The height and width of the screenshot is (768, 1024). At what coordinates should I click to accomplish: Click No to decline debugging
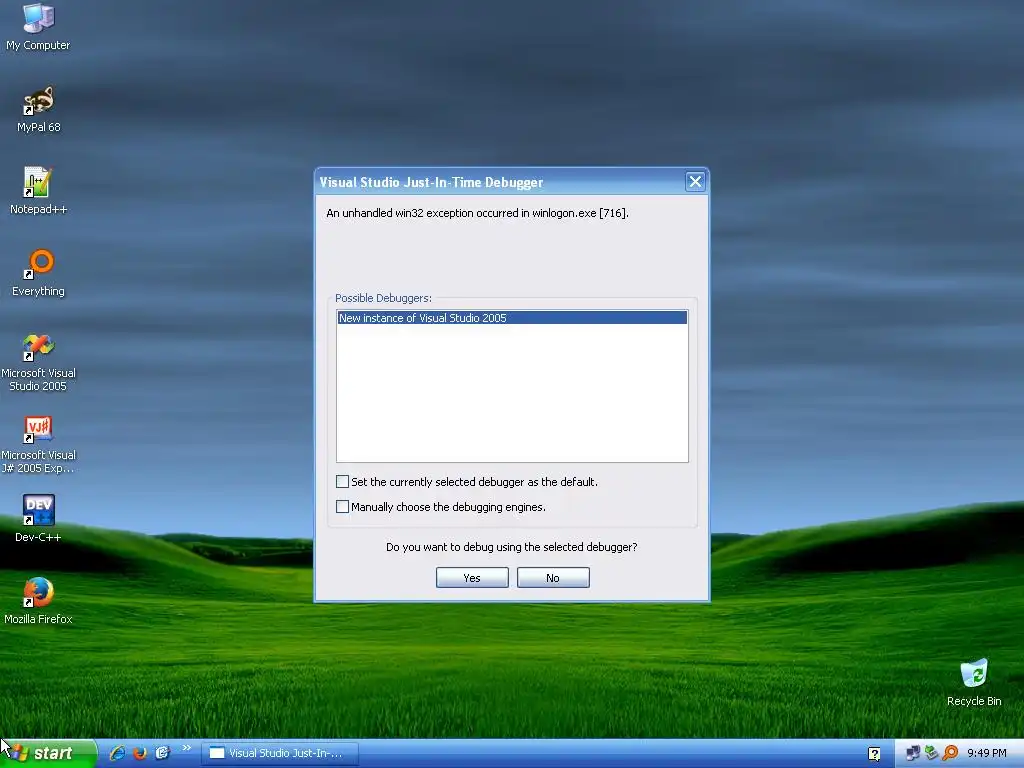coord(553,578)
